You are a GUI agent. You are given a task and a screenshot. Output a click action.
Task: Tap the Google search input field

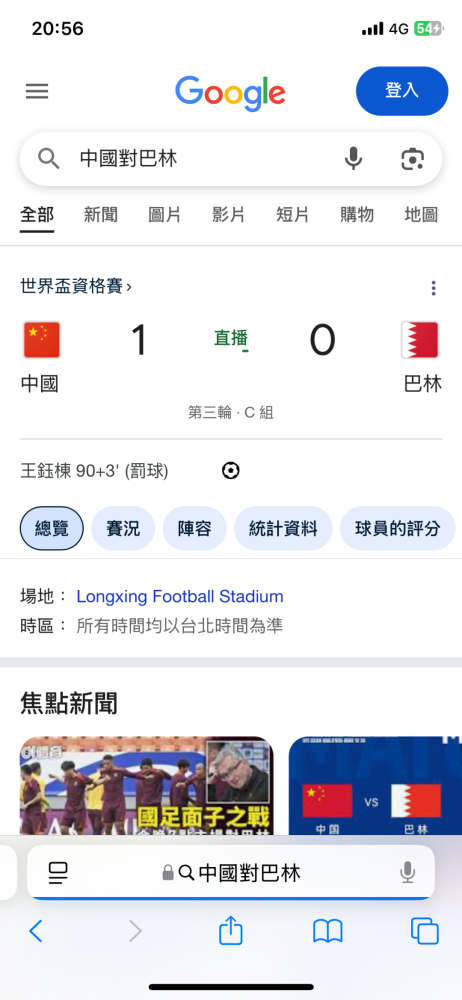pos(204,158)
